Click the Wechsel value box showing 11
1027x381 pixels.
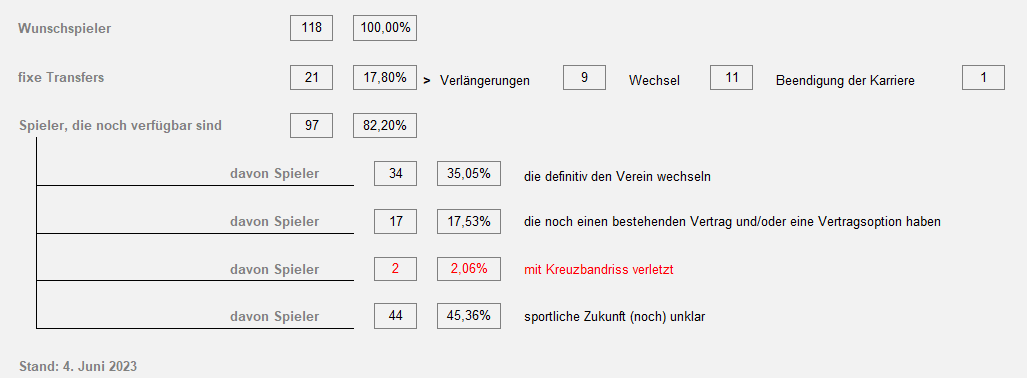[x=732, y=77]
